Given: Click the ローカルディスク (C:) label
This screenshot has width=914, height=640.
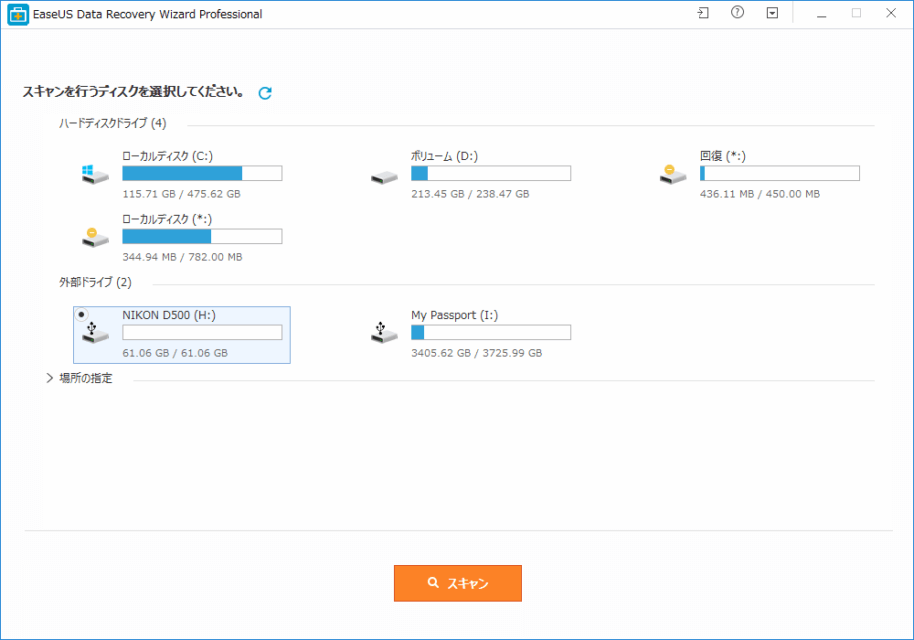Looking at the screenshot, I should (167, 156).
